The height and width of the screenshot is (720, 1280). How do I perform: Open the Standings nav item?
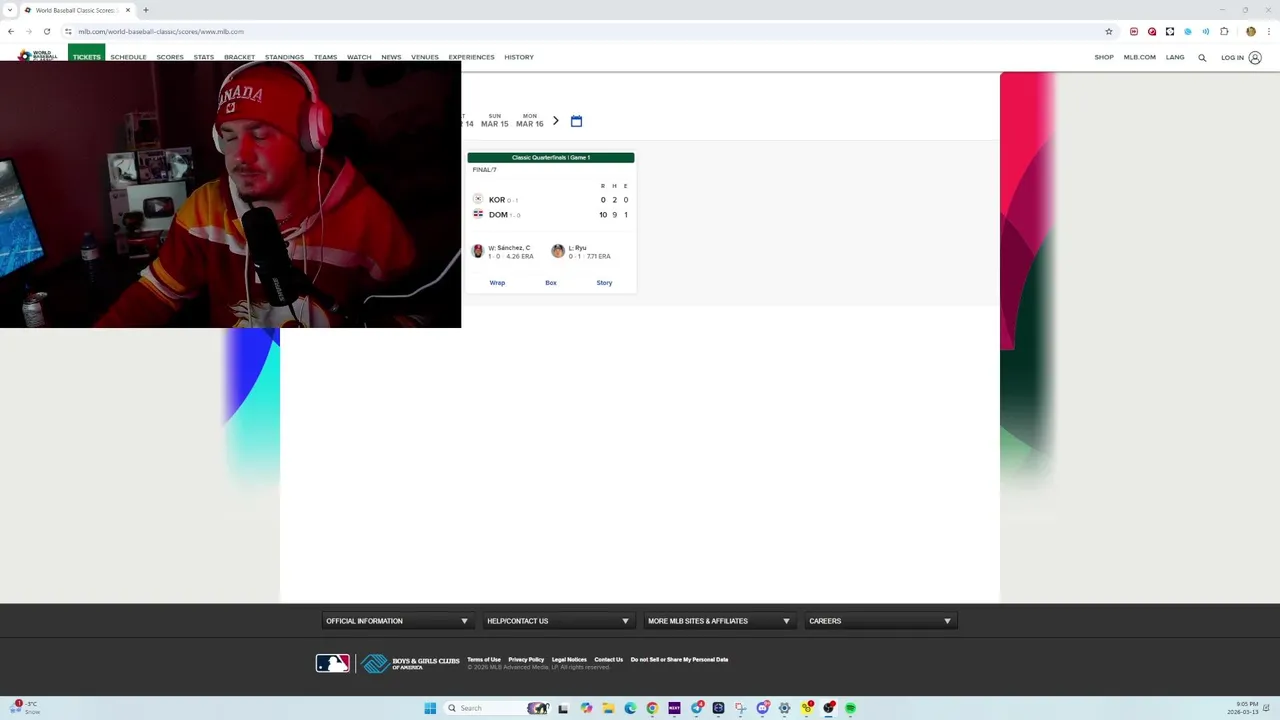[284, 57]
